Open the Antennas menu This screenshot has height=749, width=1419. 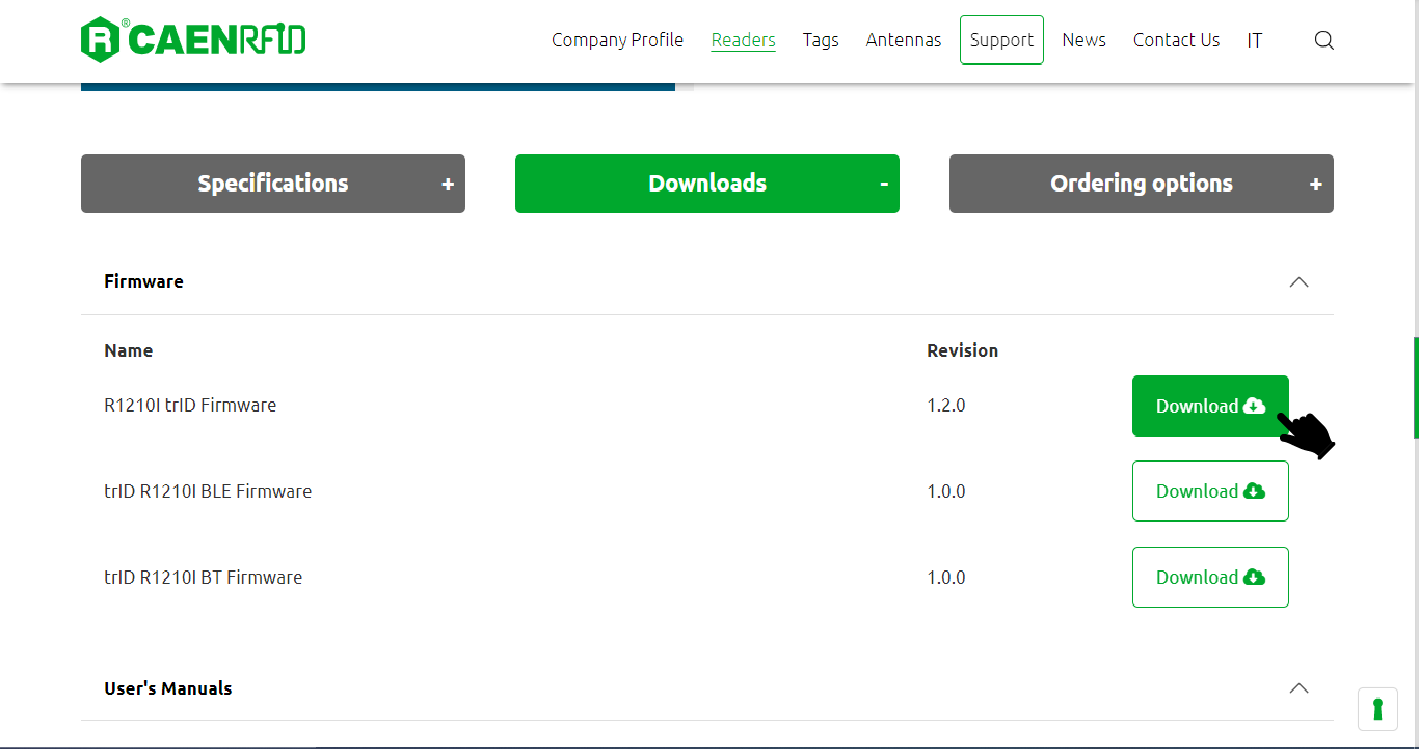pyautogui.click(x=903, y=40)
